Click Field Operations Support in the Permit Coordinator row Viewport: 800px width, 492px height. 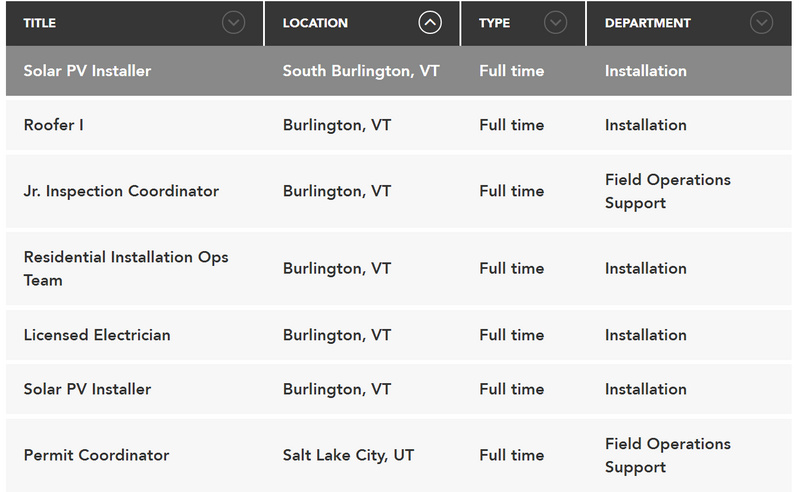pos(667,455)
